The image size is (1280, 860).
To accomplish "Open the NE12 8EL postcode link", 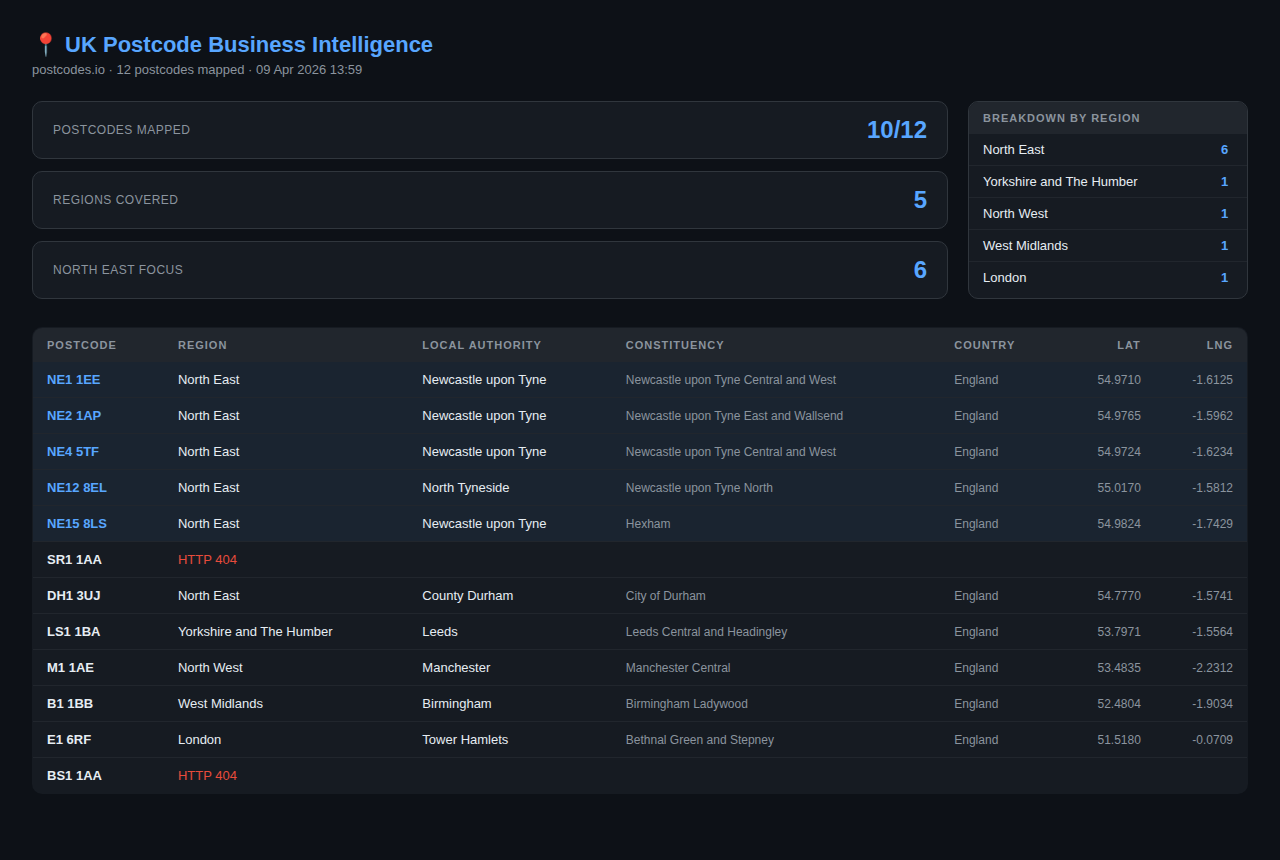I will tap(76, 487).
